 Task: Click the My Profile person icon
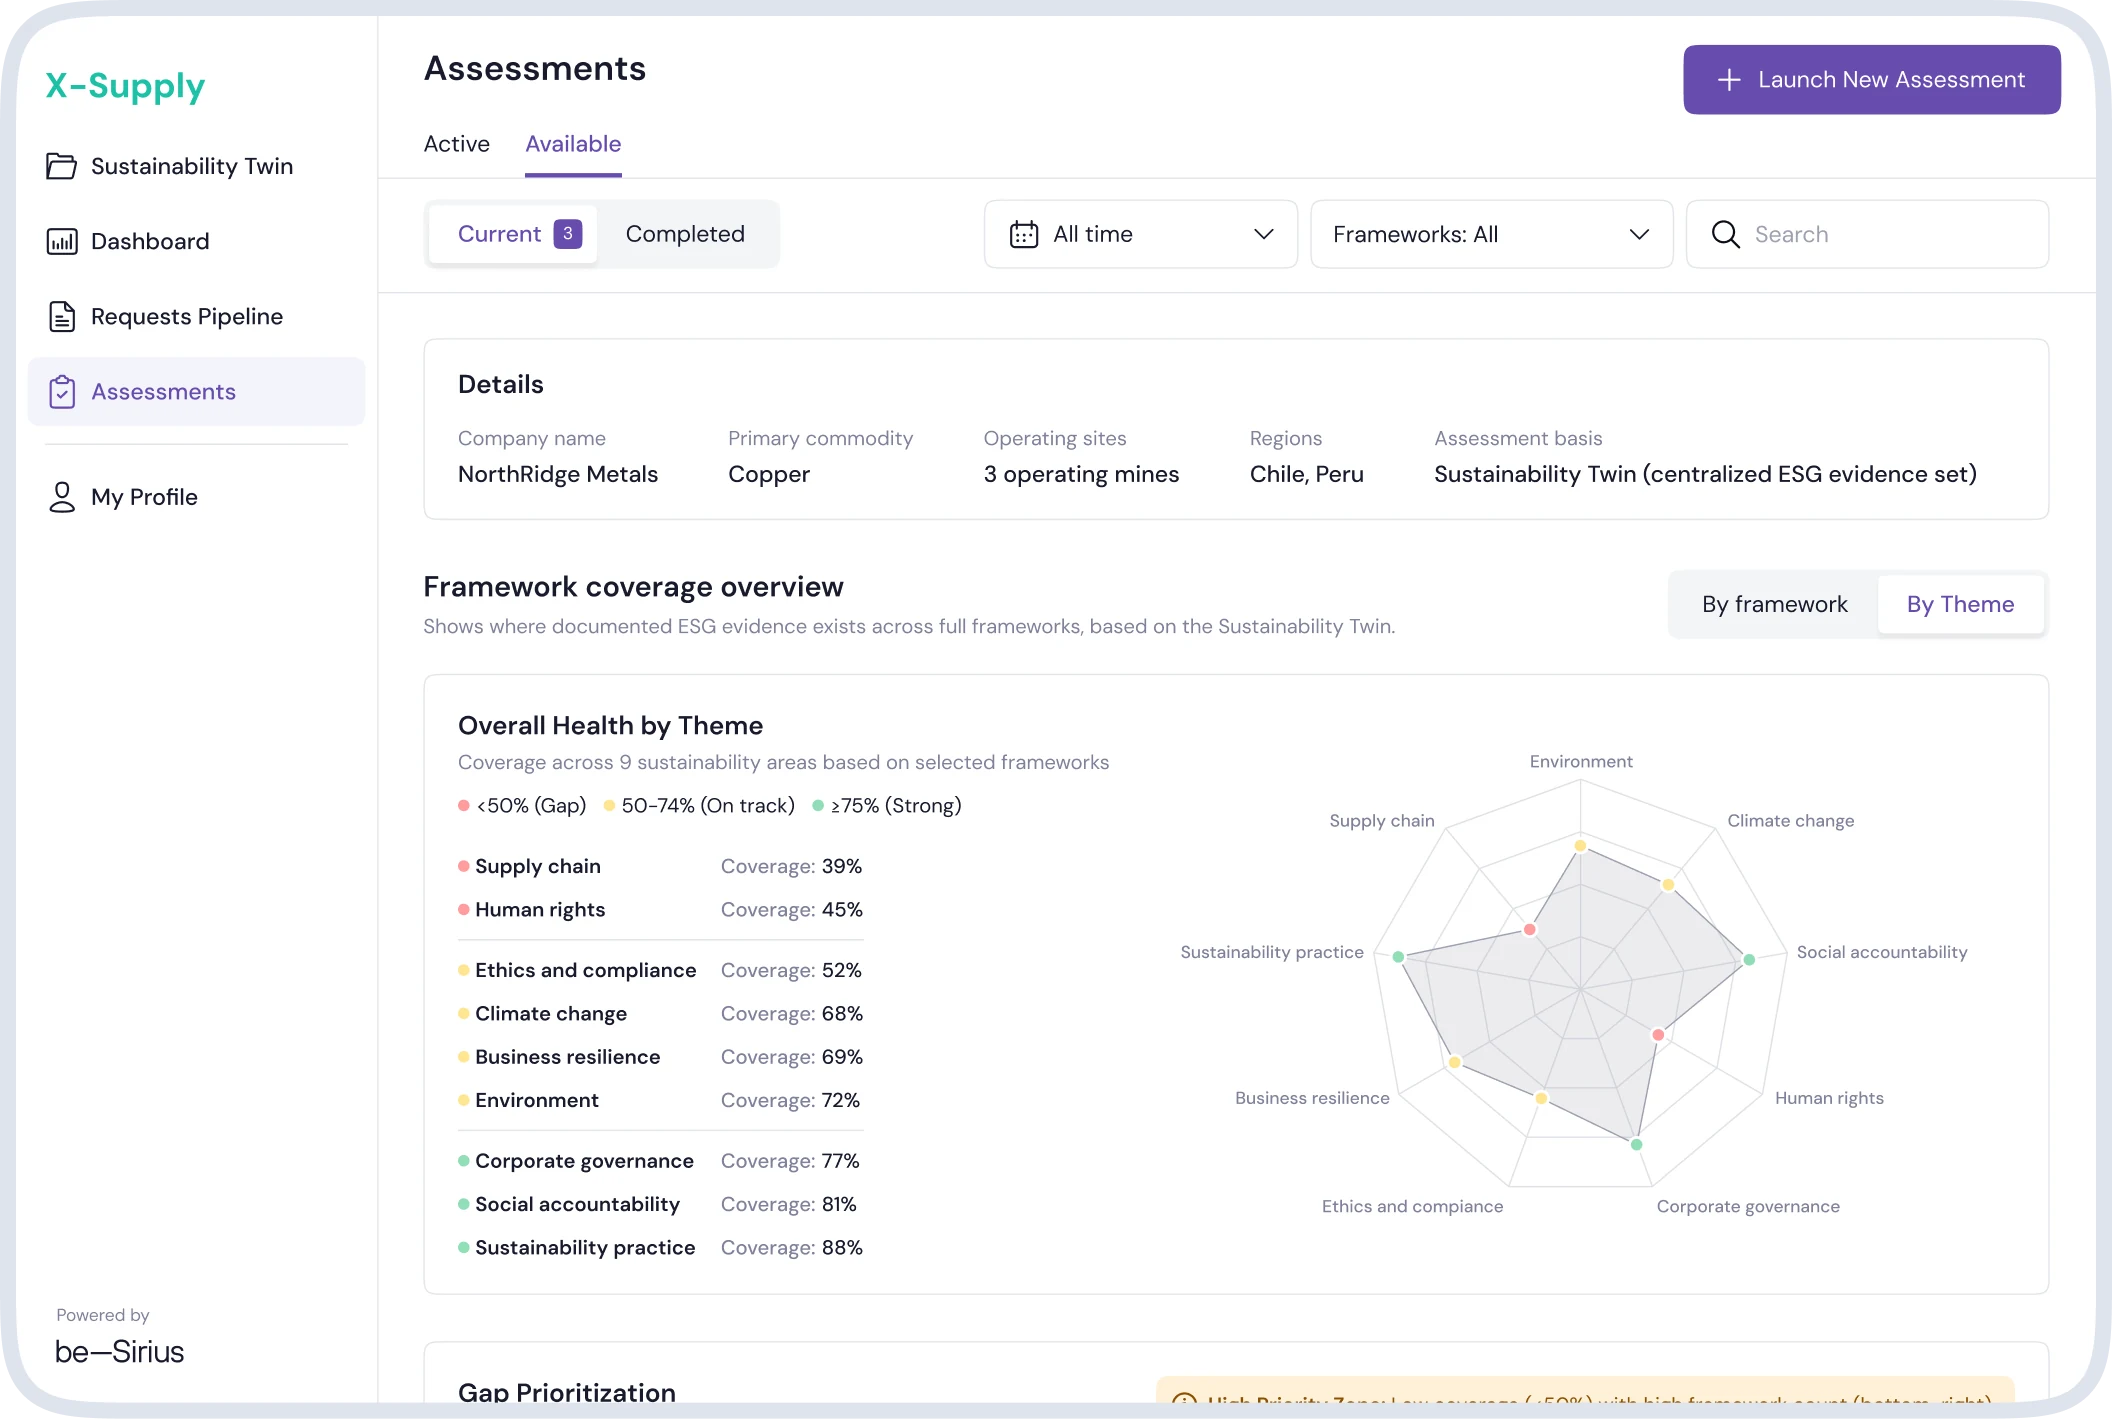coord(61,497)
